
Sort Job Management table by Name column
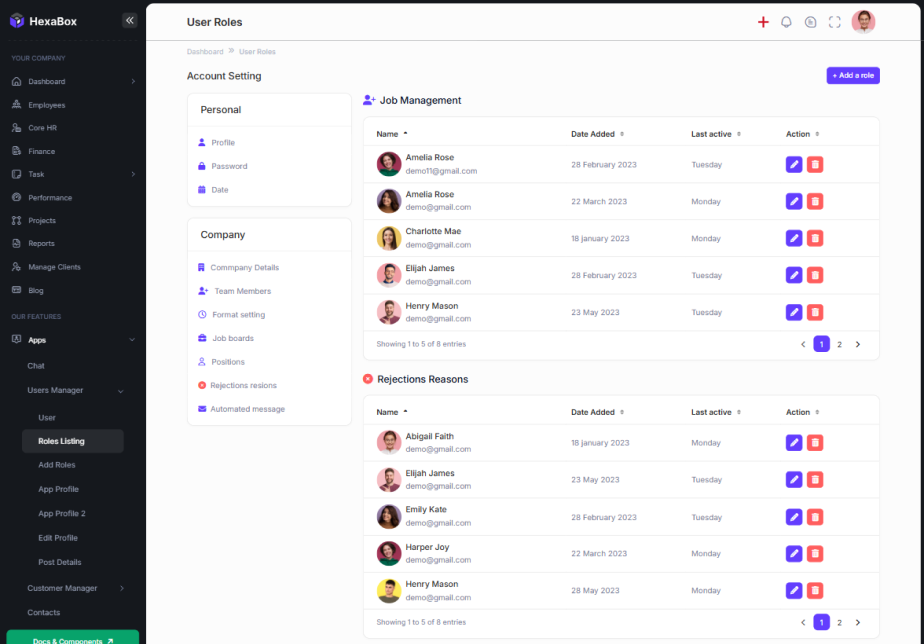coord(392,134)
